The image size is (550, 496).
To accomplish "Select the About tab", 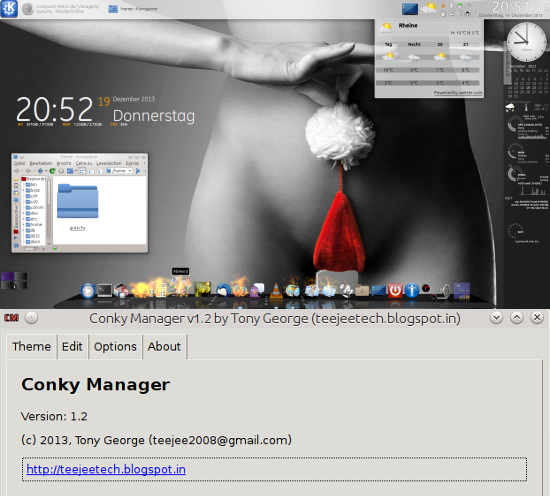I will pos(164,347).
